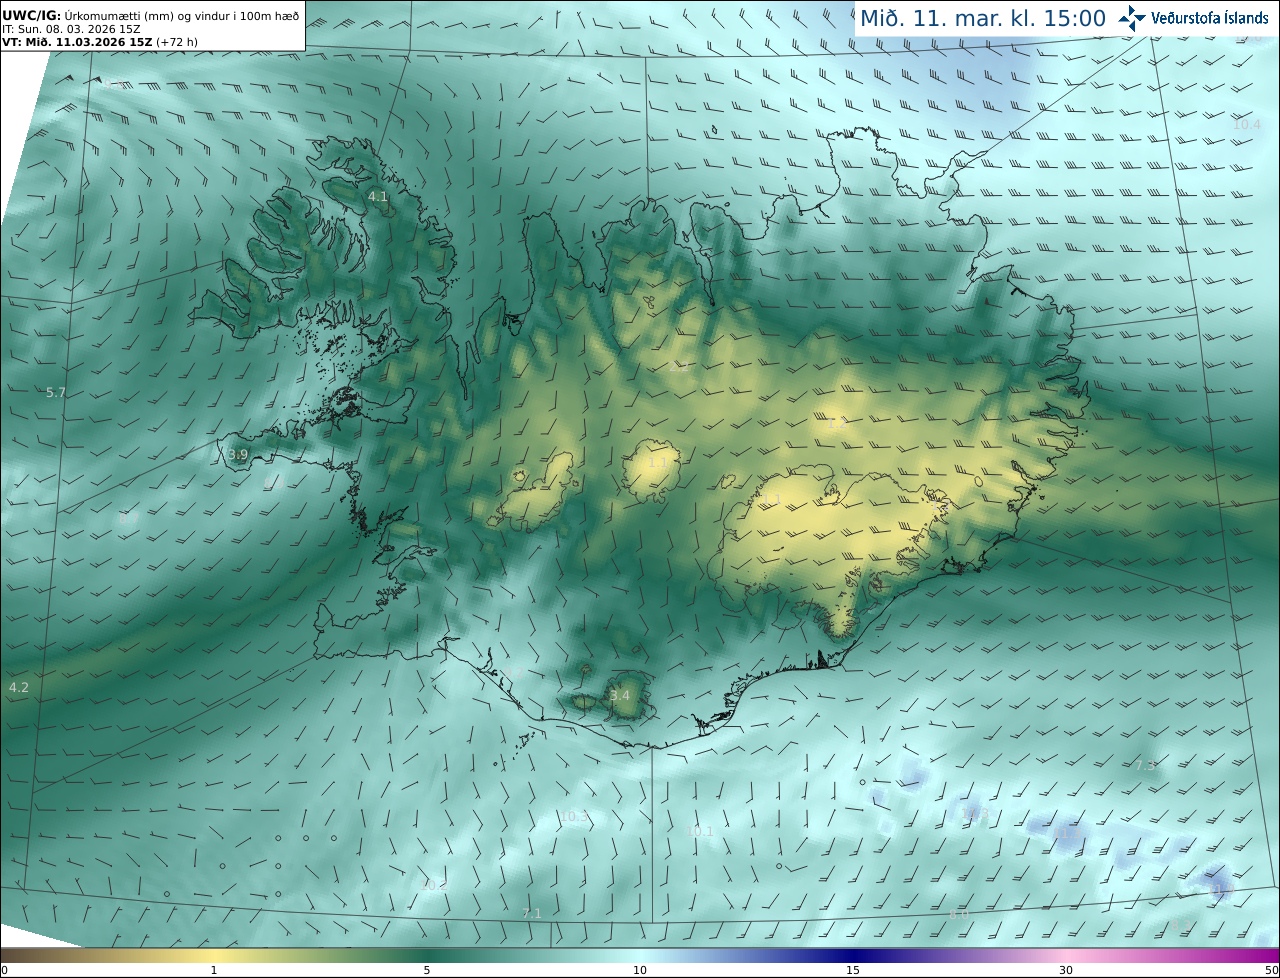1280x978 pixels.
Task: Click the 'Mið. 11. mar. kl. 15:00' date header
Action: (983, 18)
